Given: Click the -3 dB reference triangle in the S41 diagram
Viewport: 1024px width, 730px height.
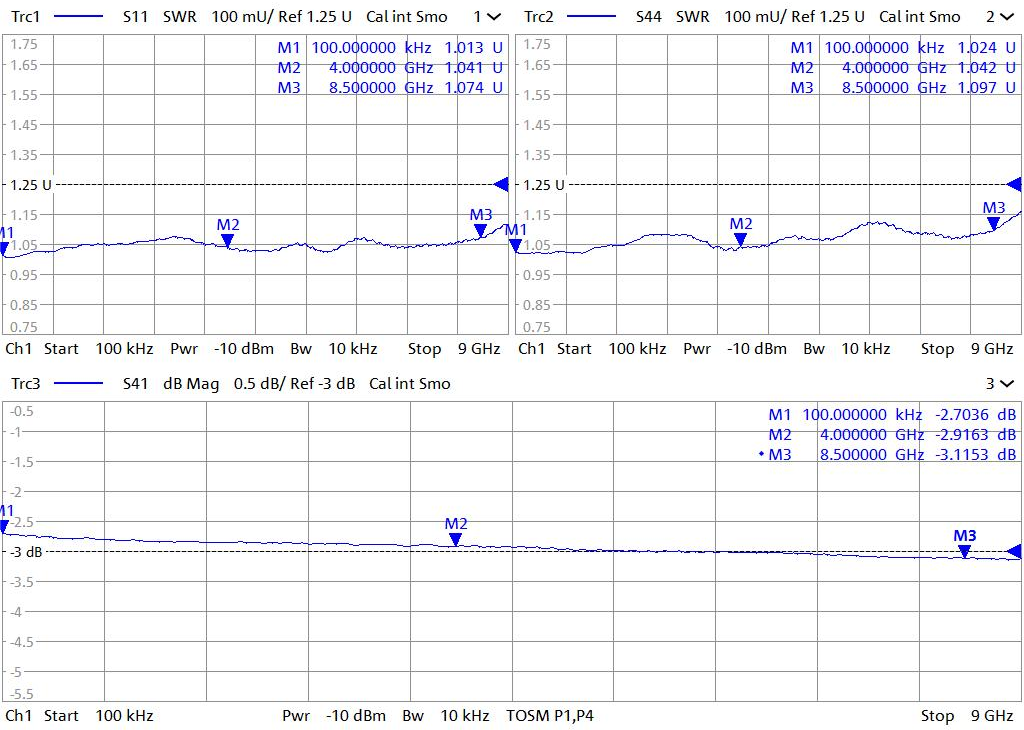Looking at the screenshot, I should 1014,551.
